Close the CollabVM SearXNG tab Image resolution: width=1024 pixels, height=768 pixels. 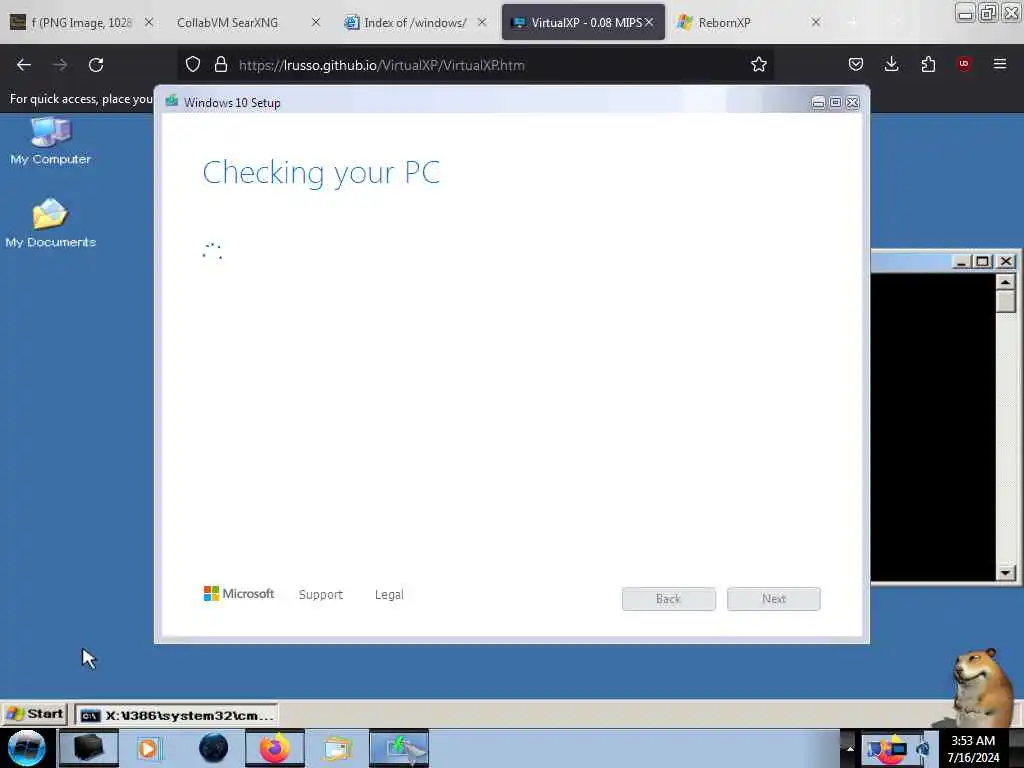click(315, 22)
